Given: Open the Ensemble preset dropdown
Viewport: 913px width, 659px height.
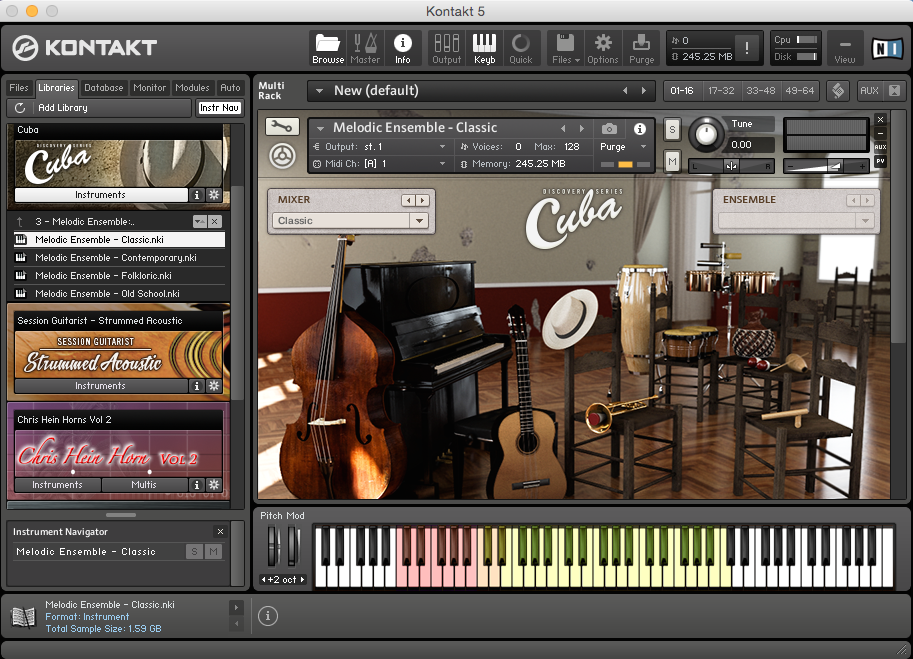Looking at the screenshot, I should tap(865, 221).
